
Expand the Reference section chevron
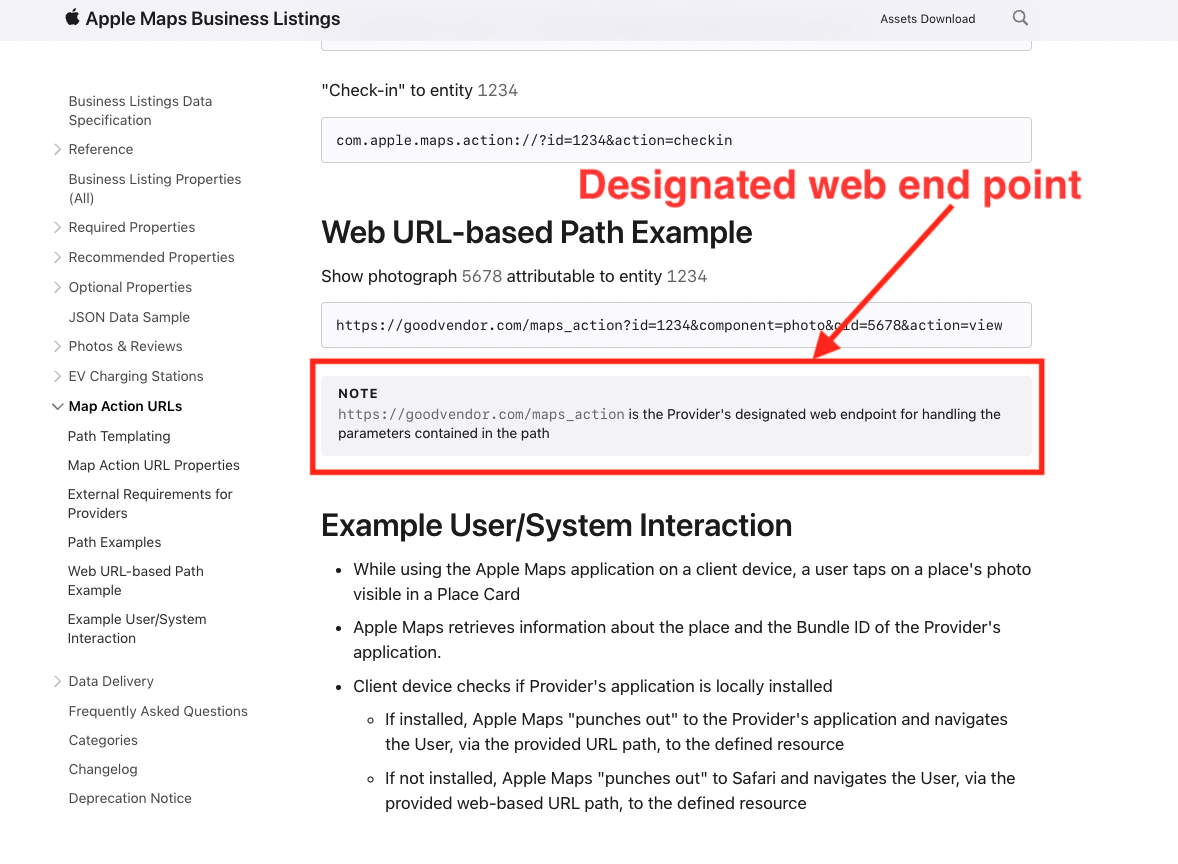(57, 149)
